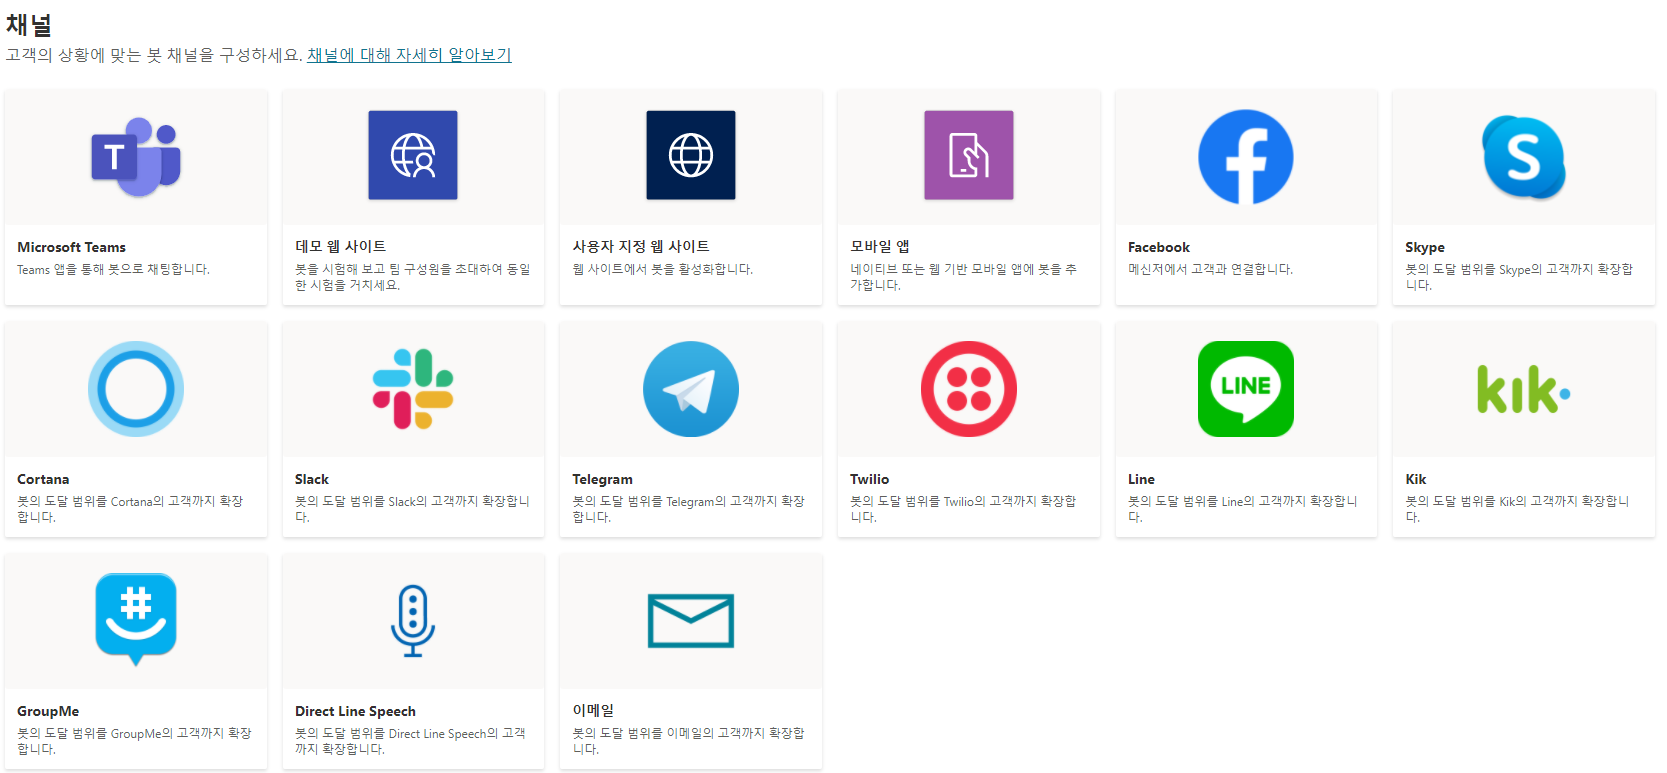Click the Telegram paper plane icon
1667x773 pixels.
[691, 389]
